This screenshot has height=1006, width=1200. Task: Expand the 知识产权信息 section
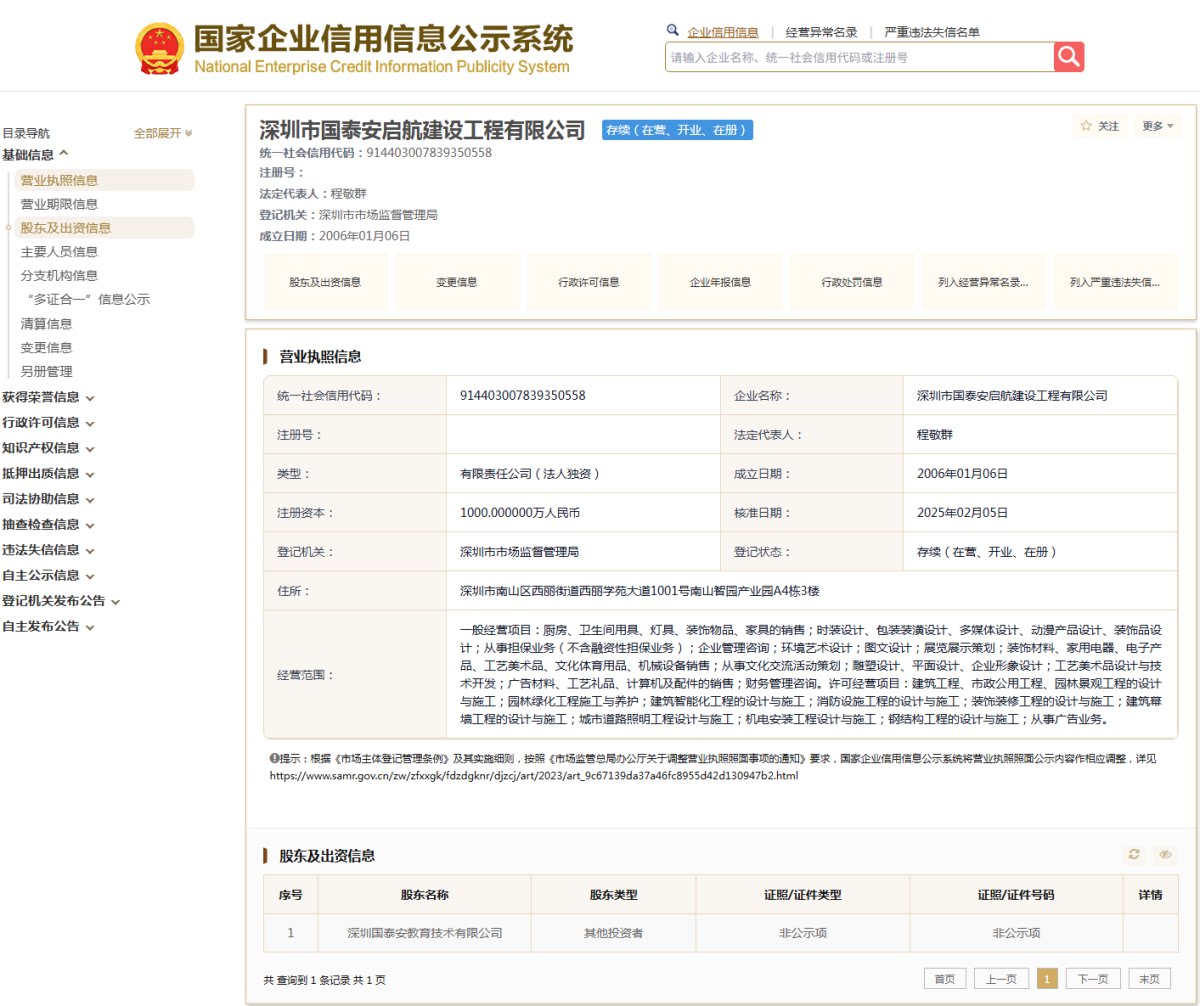click(48, 448)
